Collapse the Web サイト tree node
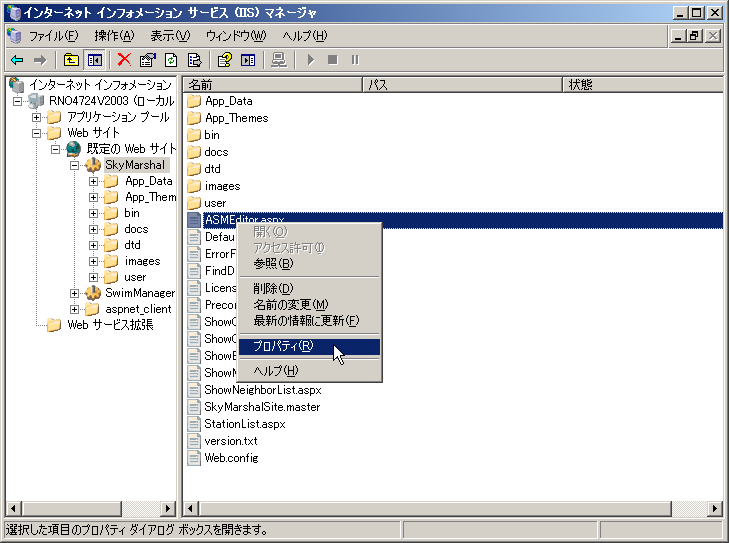This screenshot has width=729, height=543. [x=36, y=133]
